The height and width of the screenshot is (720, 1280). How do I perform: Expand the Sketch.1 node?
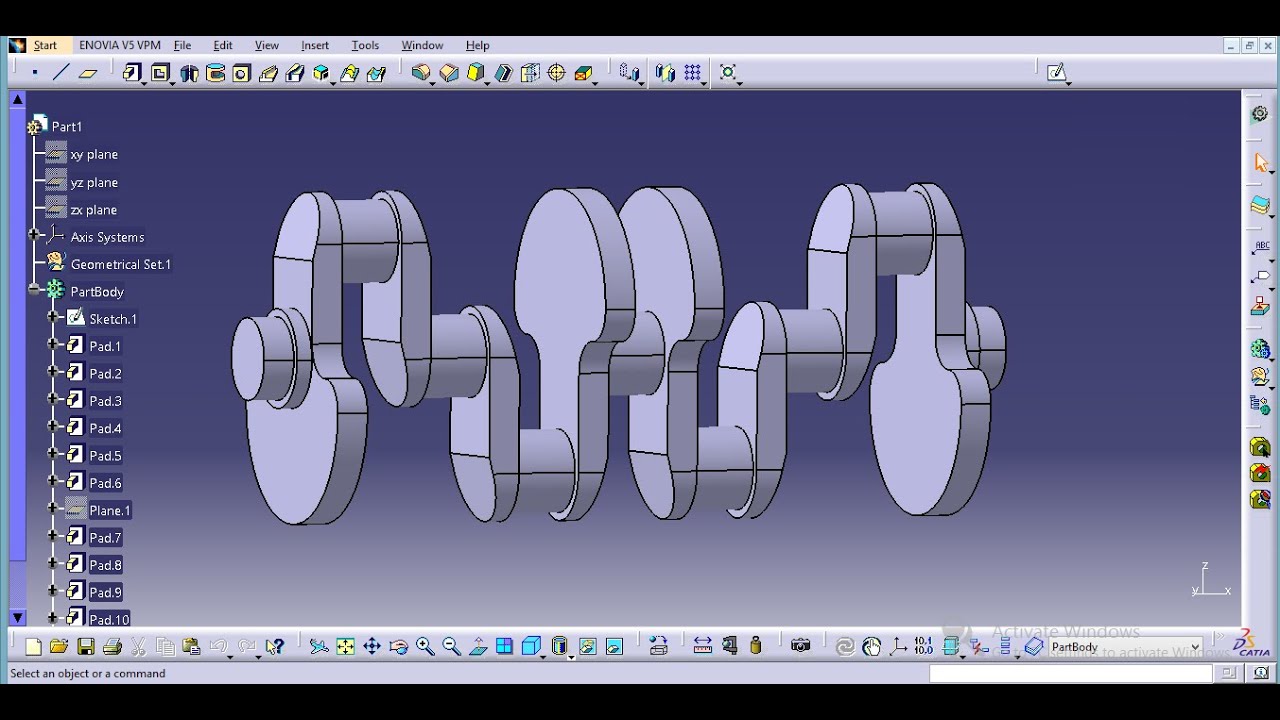pyautogui.click(x=54, y=317)
